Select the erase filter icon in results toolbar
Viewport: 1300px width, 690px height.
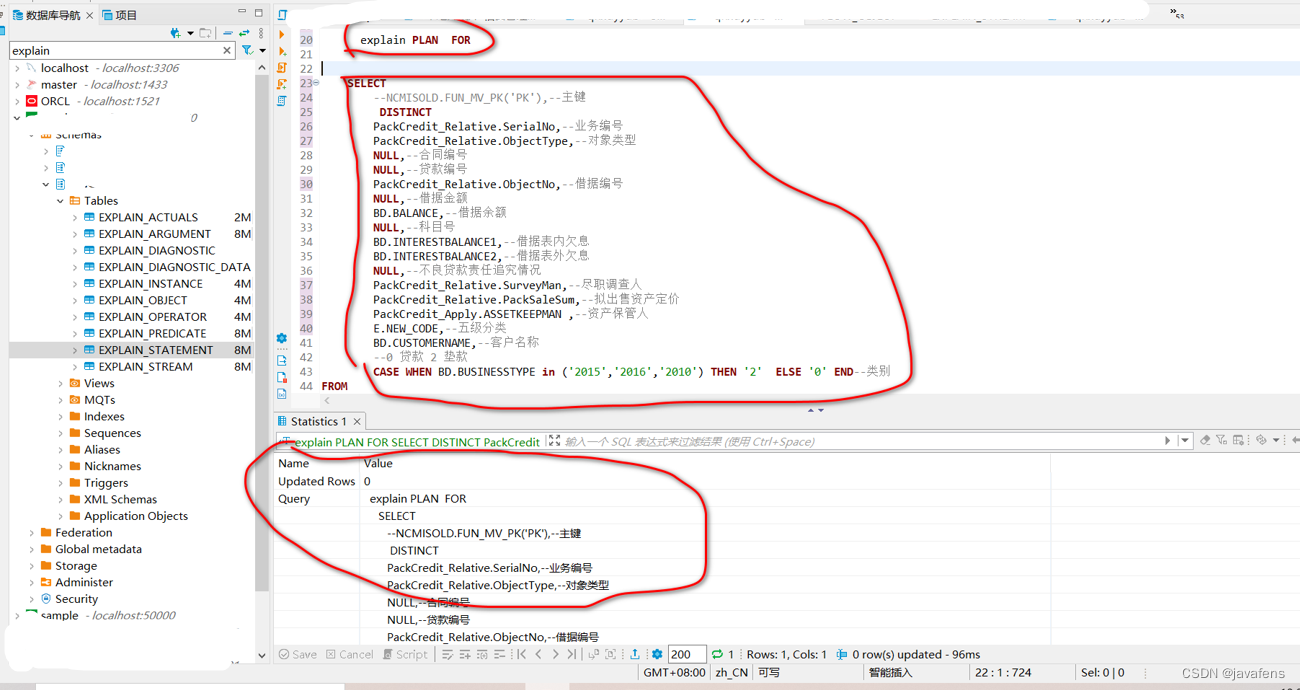pos(1205,440)
